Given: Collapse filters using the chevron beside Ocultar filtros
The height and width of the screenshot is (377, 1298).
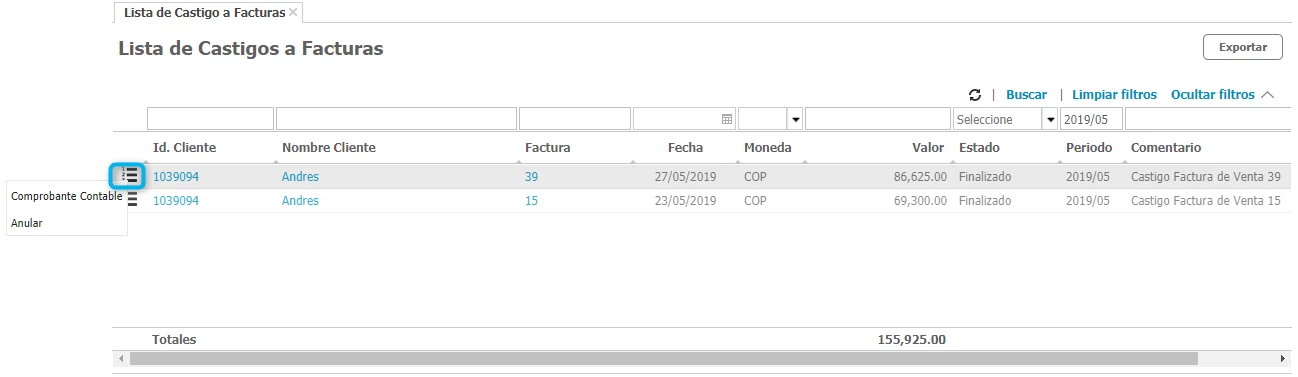Looking at the screenshot, I should click(x=1268, y=94).
